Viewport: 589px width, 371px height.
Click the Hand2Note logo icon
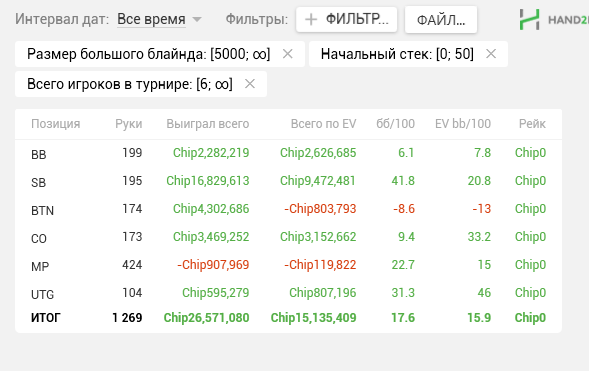click(529, 20)
